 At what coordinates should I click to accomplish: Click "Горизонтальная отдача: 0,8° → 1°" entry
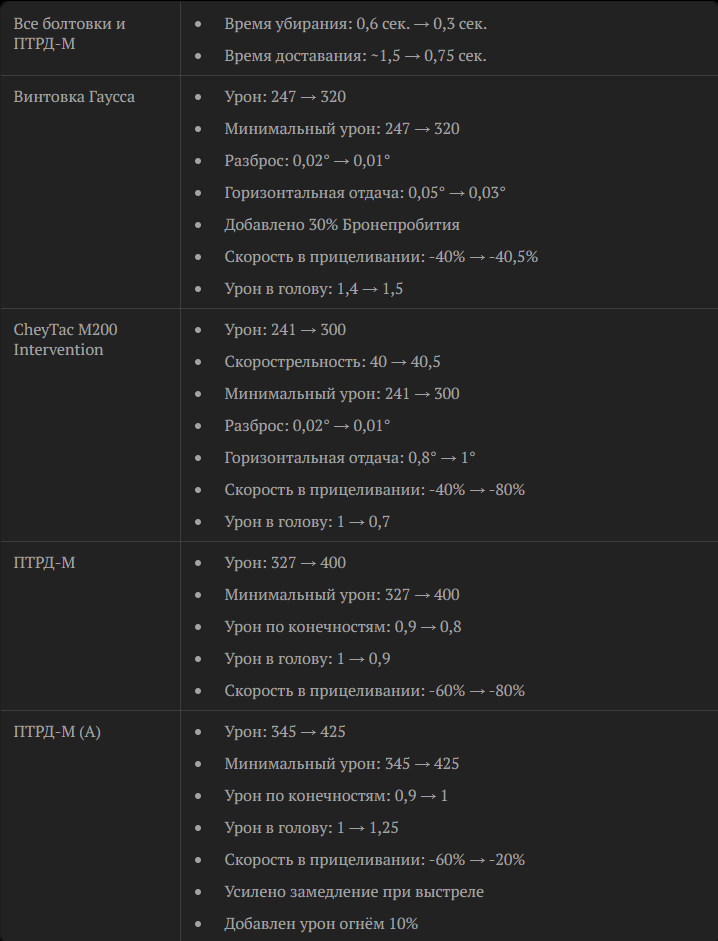350,458
